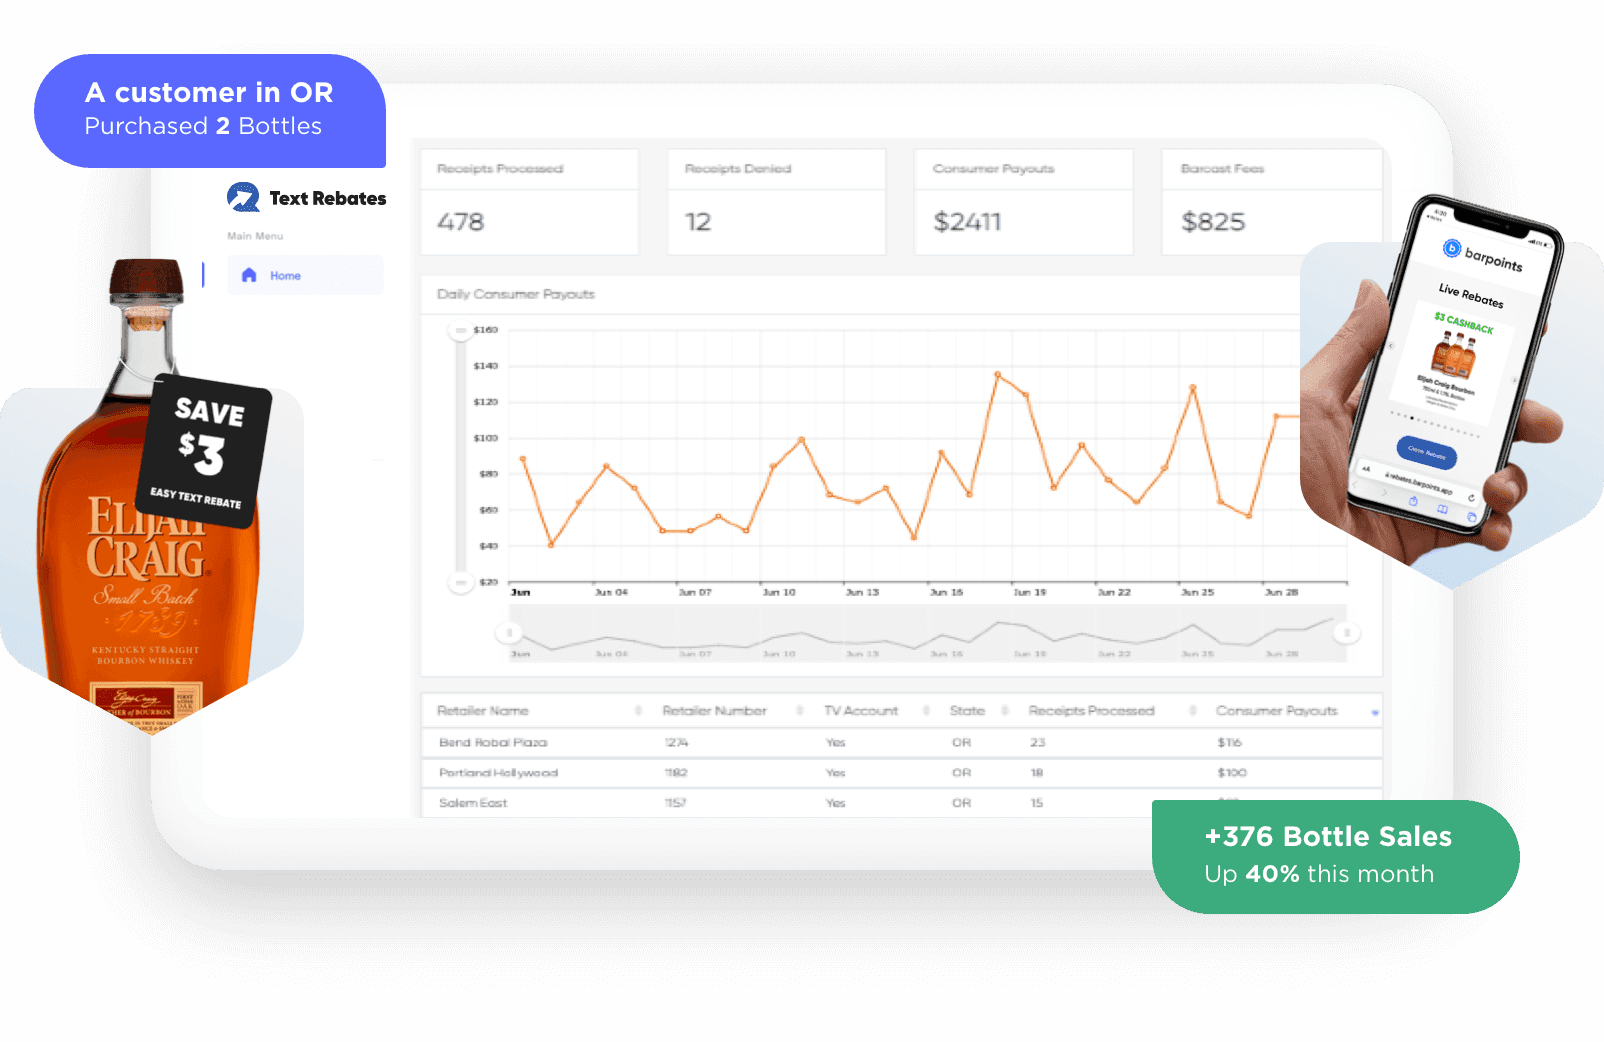
Task: Select the Bend Robal Plaza retailer row
Action: click(x=493, y=742)
